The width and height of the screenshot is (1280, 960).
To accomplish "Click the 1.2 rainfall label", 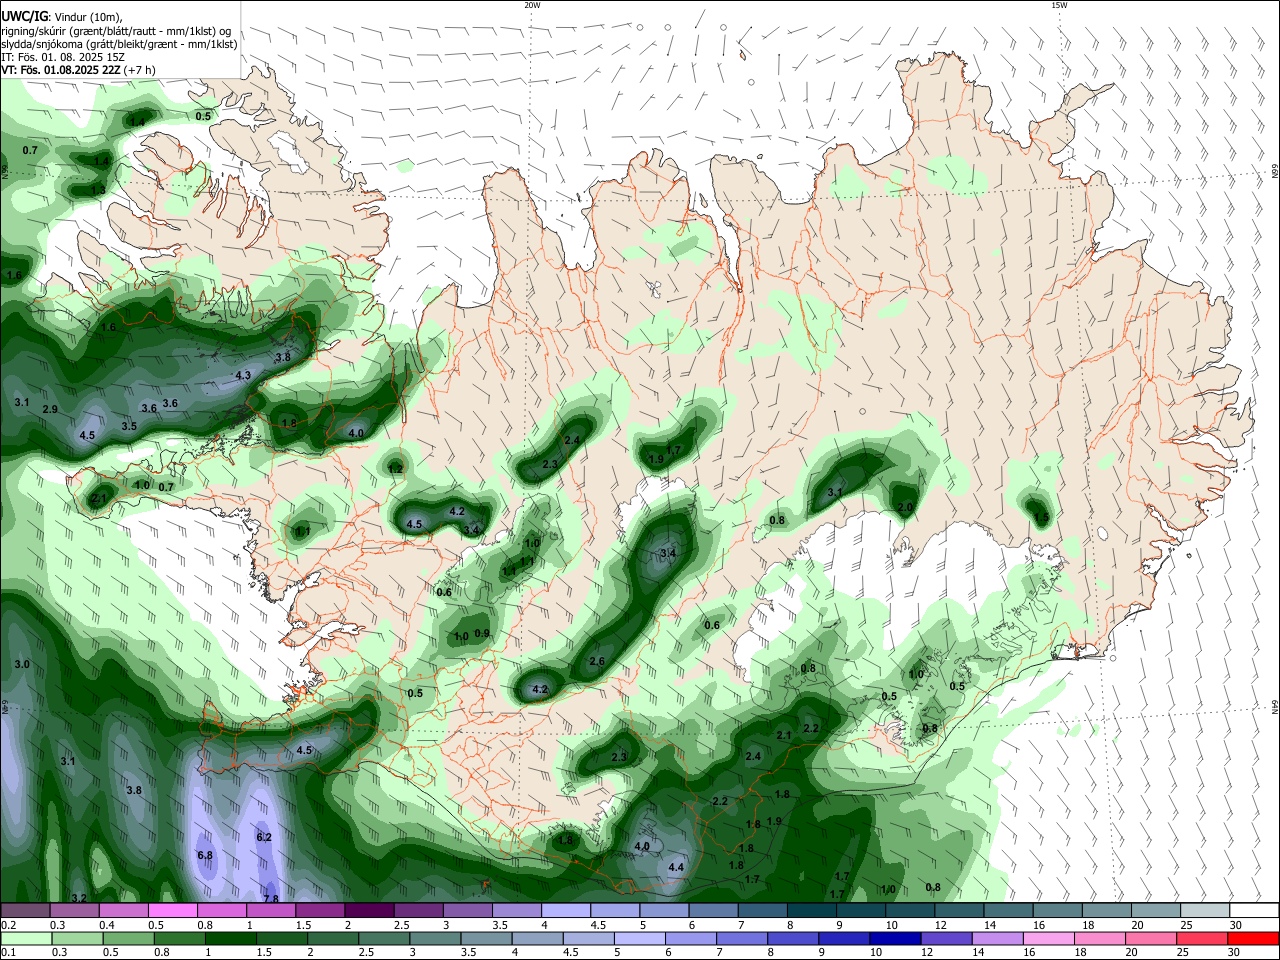I will click(395, 468).
